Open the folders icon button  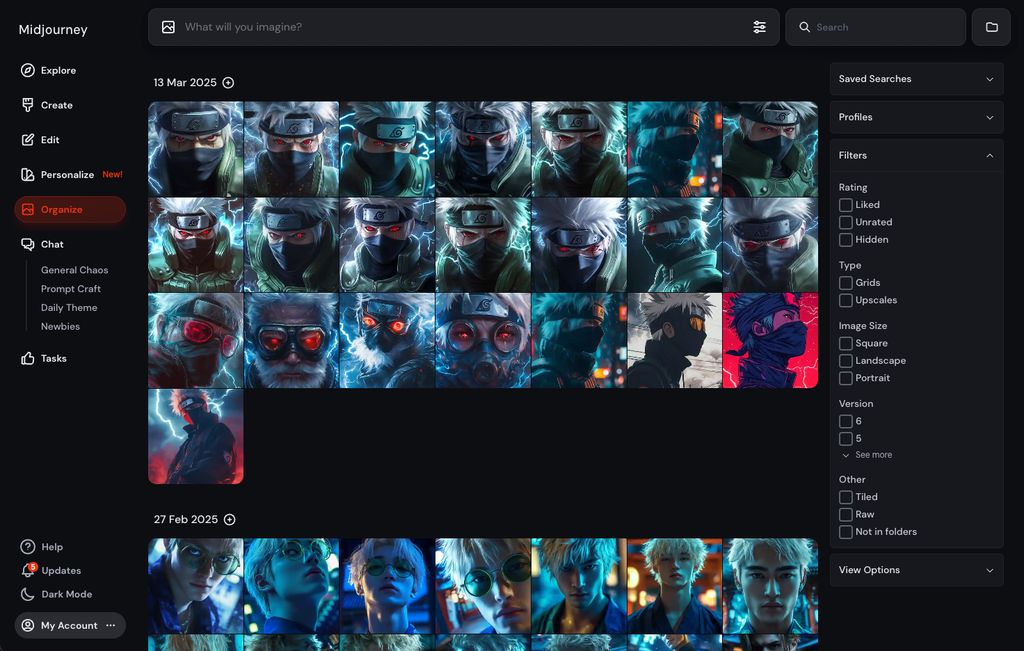click(991, 27)
